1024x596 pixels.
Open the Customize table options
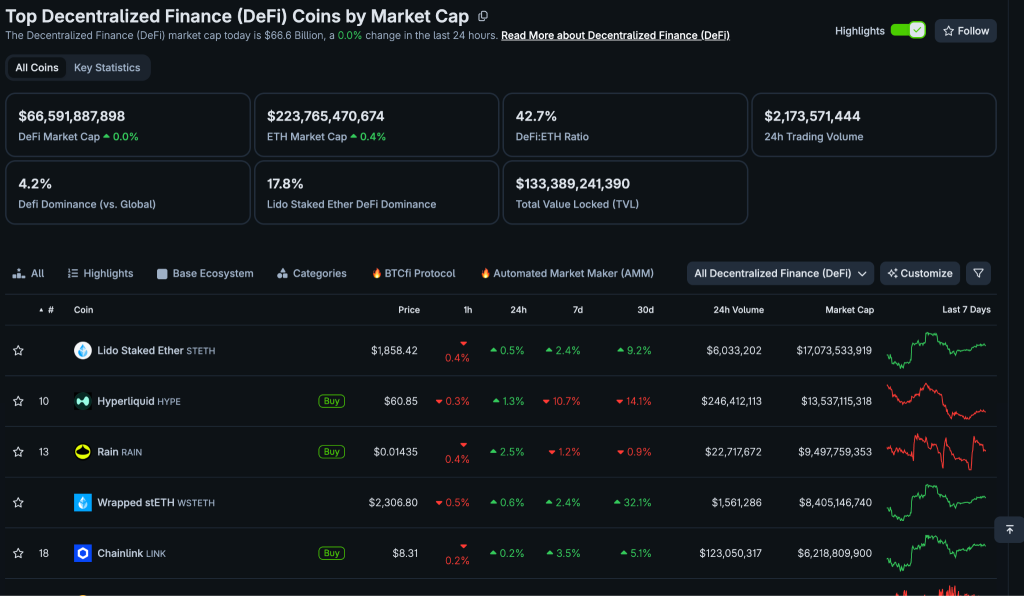click(920, 274)
